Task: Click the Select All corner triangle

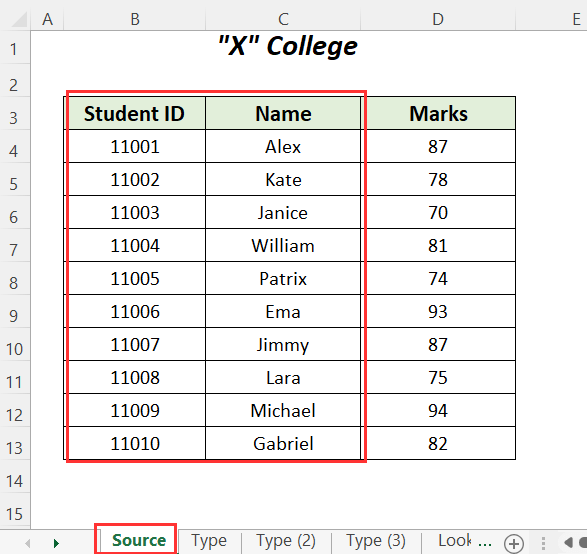Action: click(19, 19)
